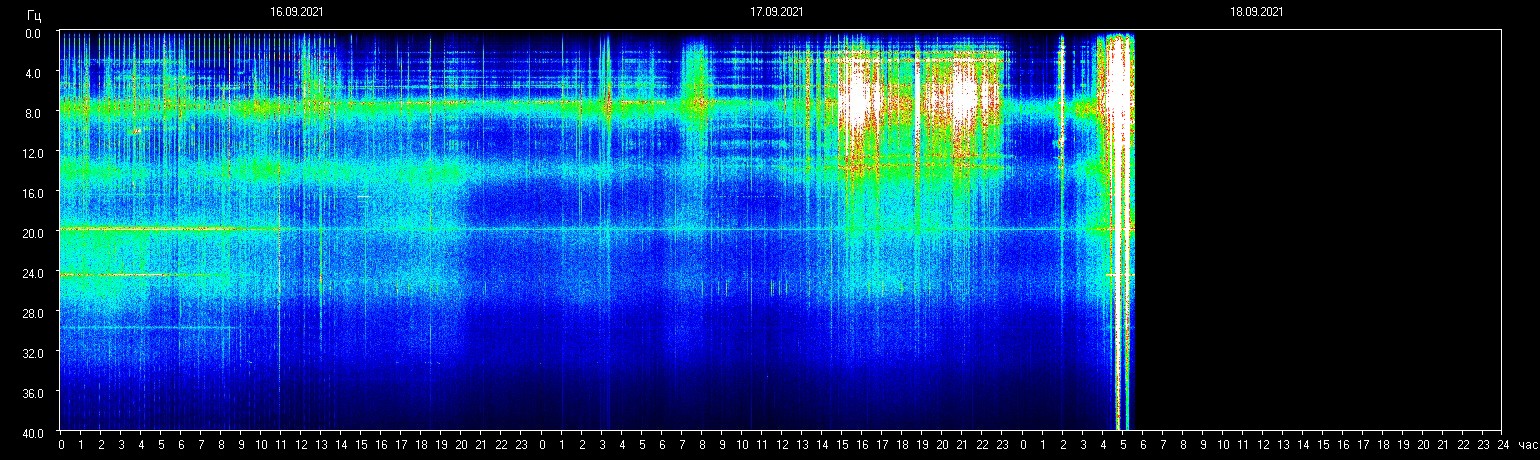Click the 18.09.2021 date label
Viewport: 1540px width, 460px height.
1257,12
